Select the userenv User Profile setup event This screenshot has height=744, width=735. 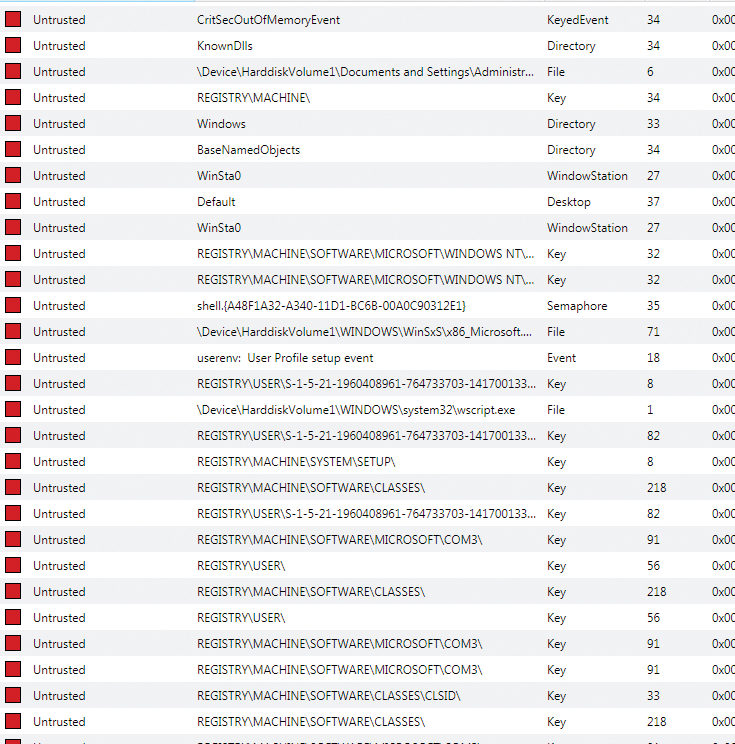tap(299, 358)
